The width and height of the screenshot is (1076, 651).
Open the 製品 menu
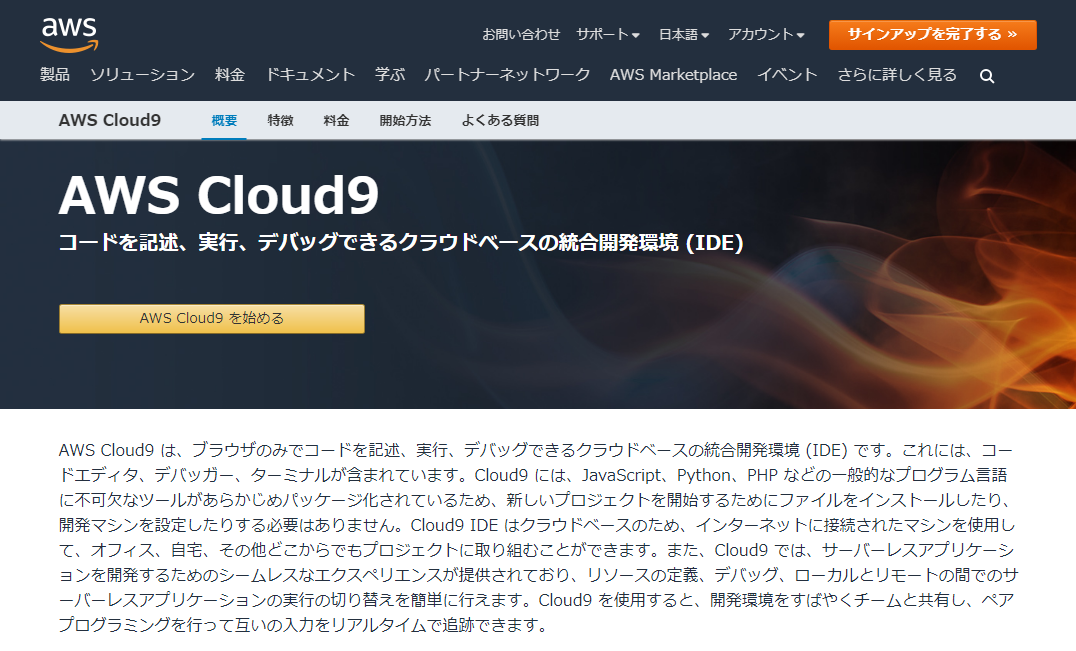pyautogui.click(x=55, y=75)
